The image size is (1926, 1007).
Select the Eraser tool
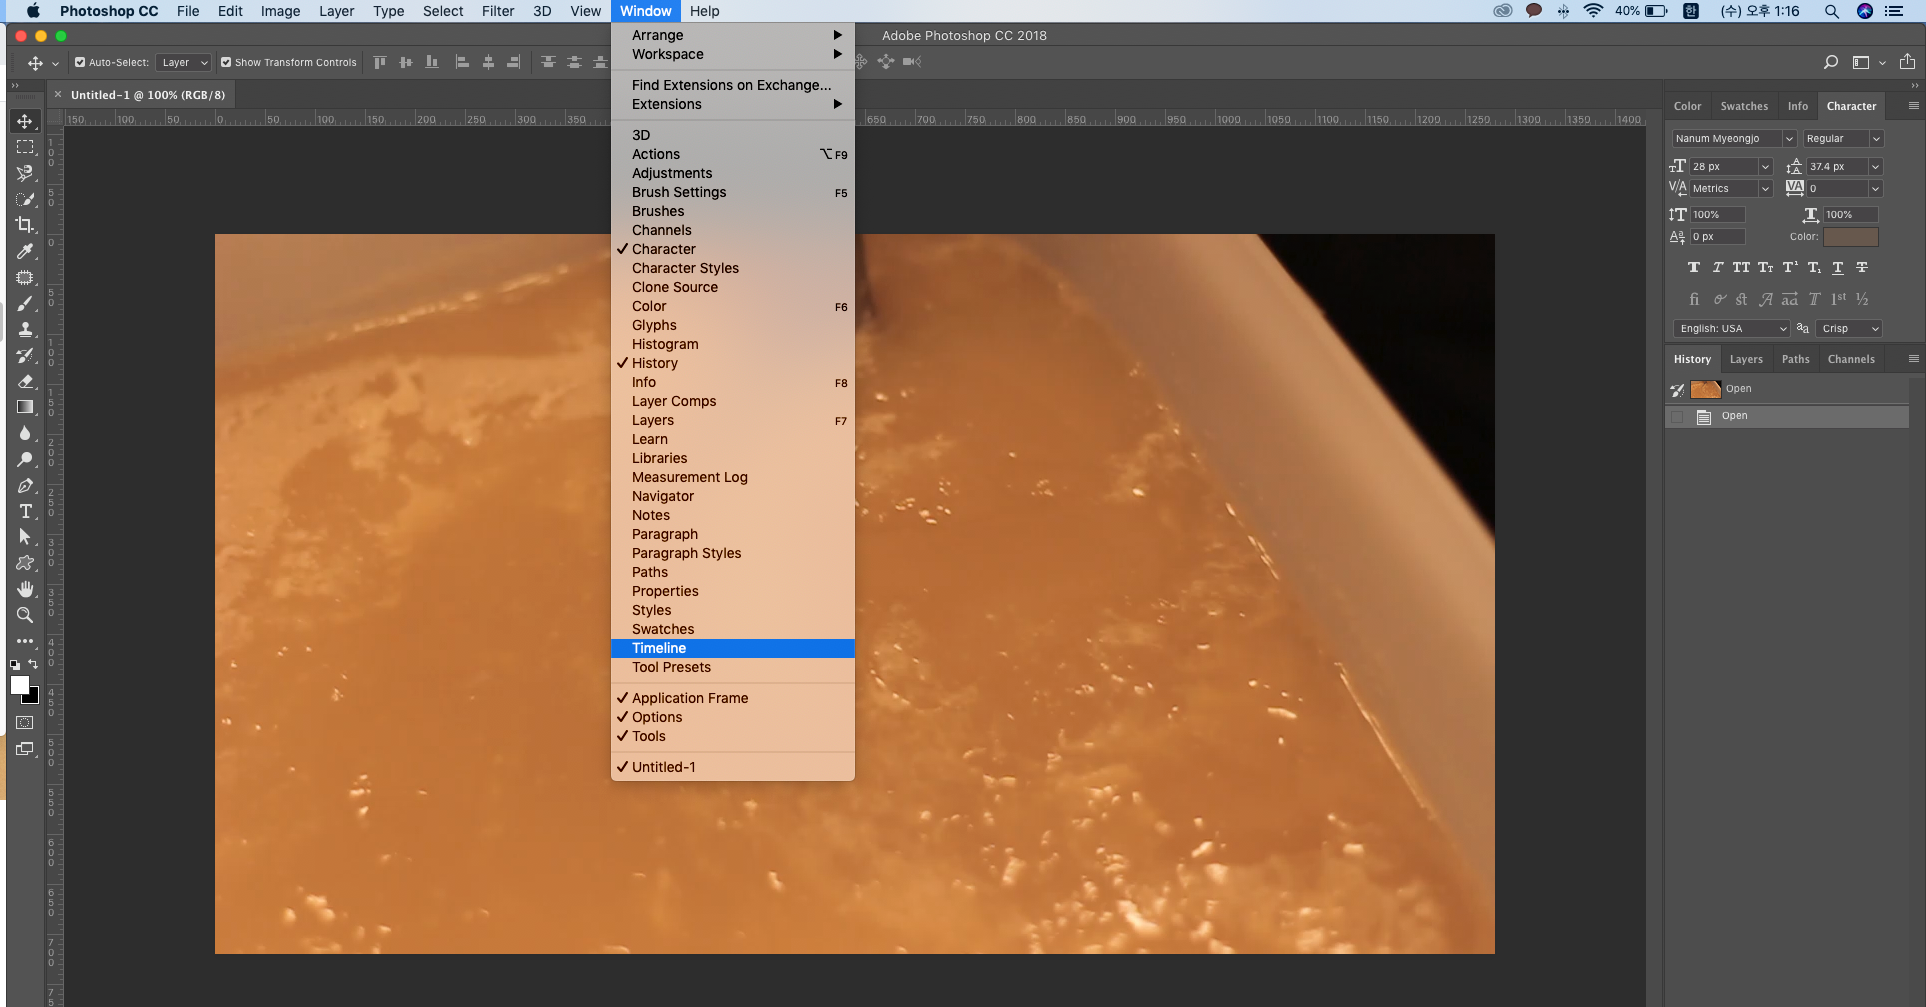[25, 381]
